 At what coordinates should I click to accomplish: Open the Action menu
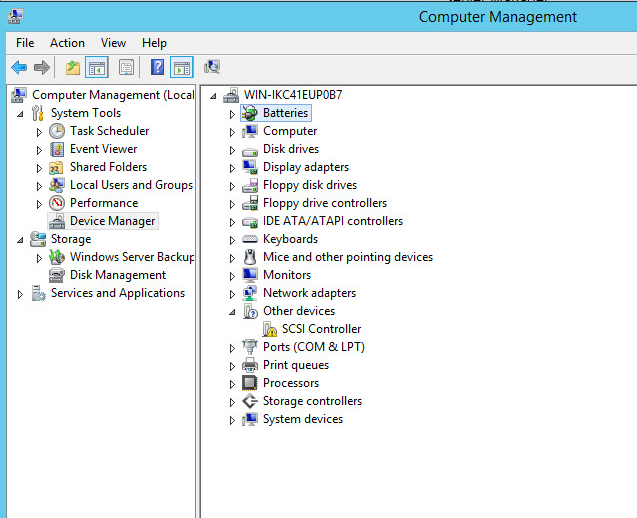pos(67,43)
